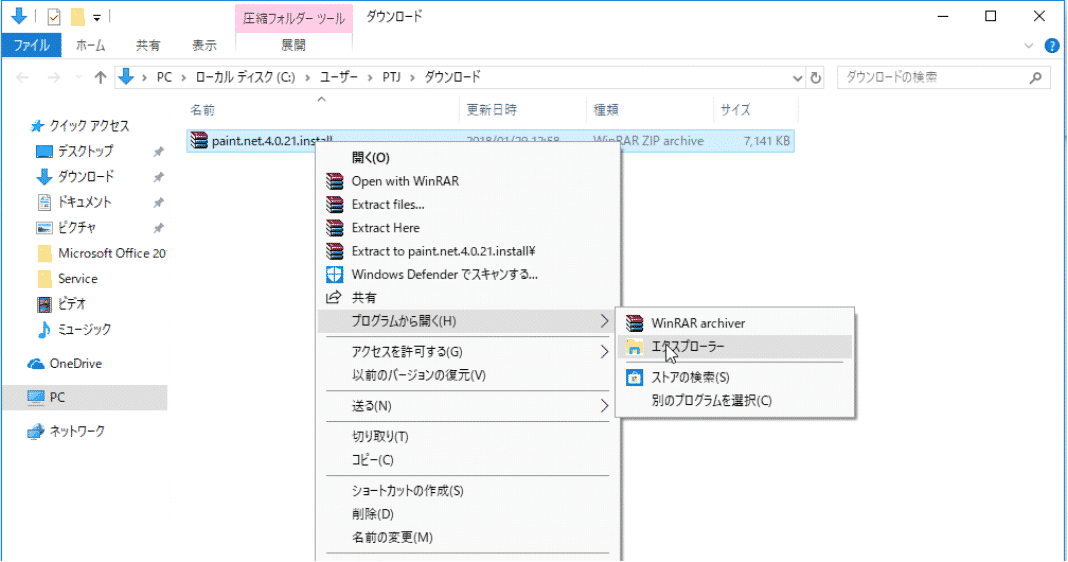Image resolution: width=1068 pixels, height=562 pixels.
Task: Click the forward navigation arrow
Action: click(53, 78)
